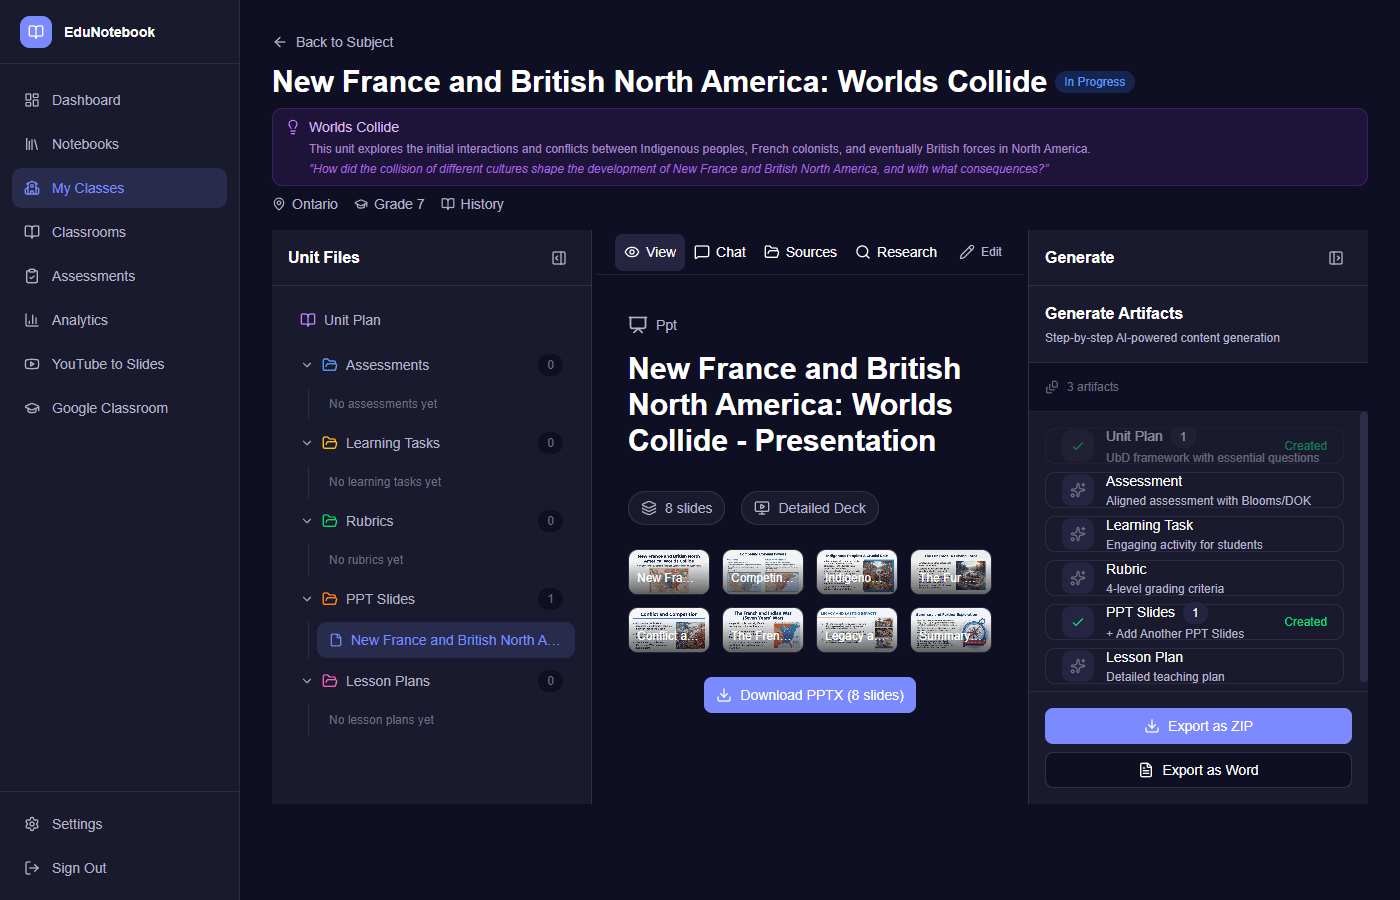This screenshot has height=900, width=1400.
Task: Click the Rubric generate sparkle icon
Action: tap(1078, 578)
